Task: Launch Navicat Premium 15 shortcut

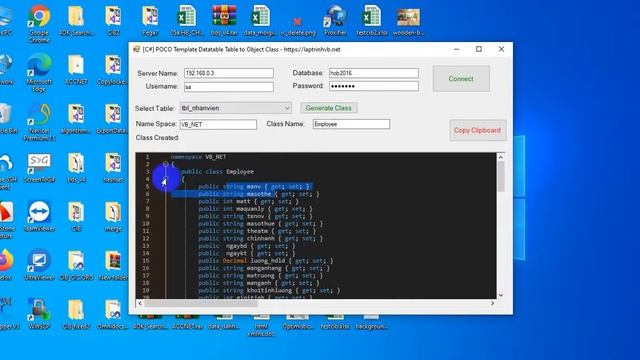Action: click(39, 122)
